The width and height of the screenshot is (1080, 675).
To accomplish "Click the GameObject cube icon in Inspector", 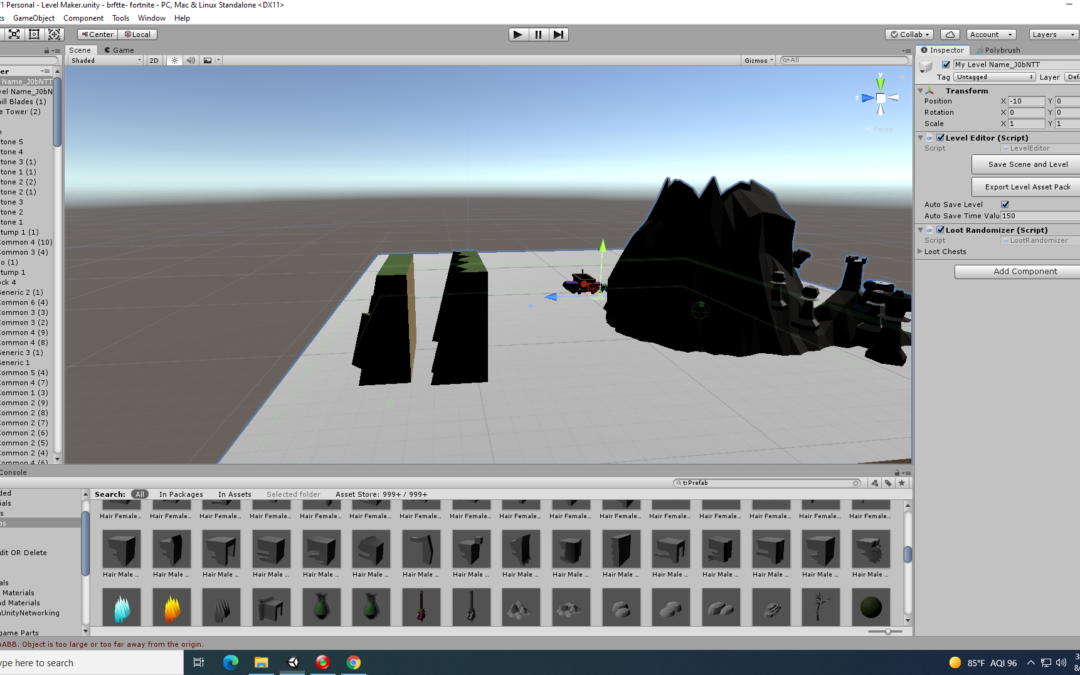I will pyautogui.click(x=926, y=67).
